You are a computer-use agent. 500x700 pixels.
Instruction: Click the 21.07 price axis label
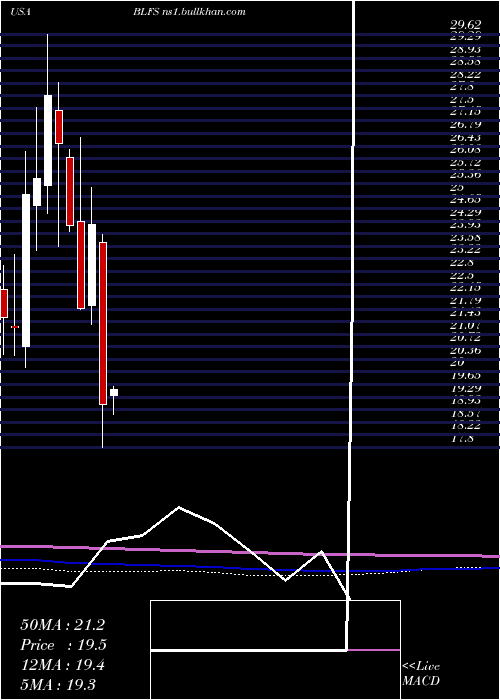[x=465, y=325]
